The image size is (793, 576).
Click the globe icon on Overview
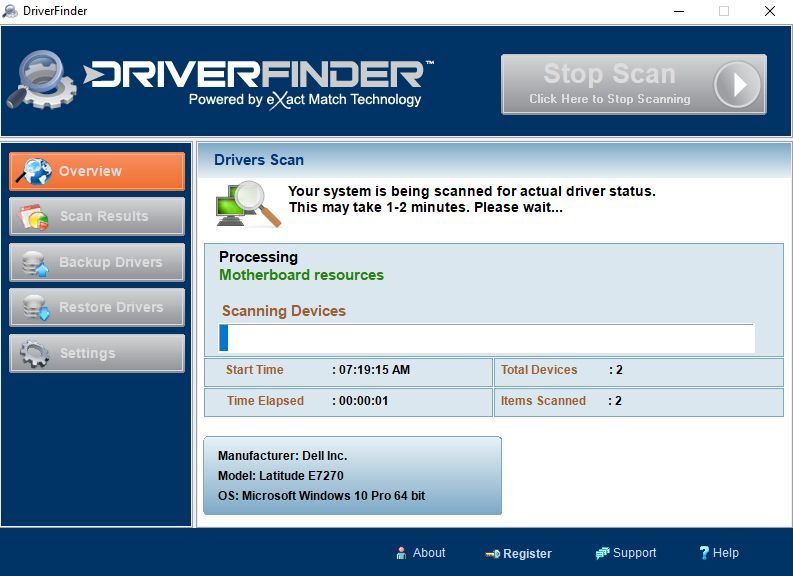34,171
